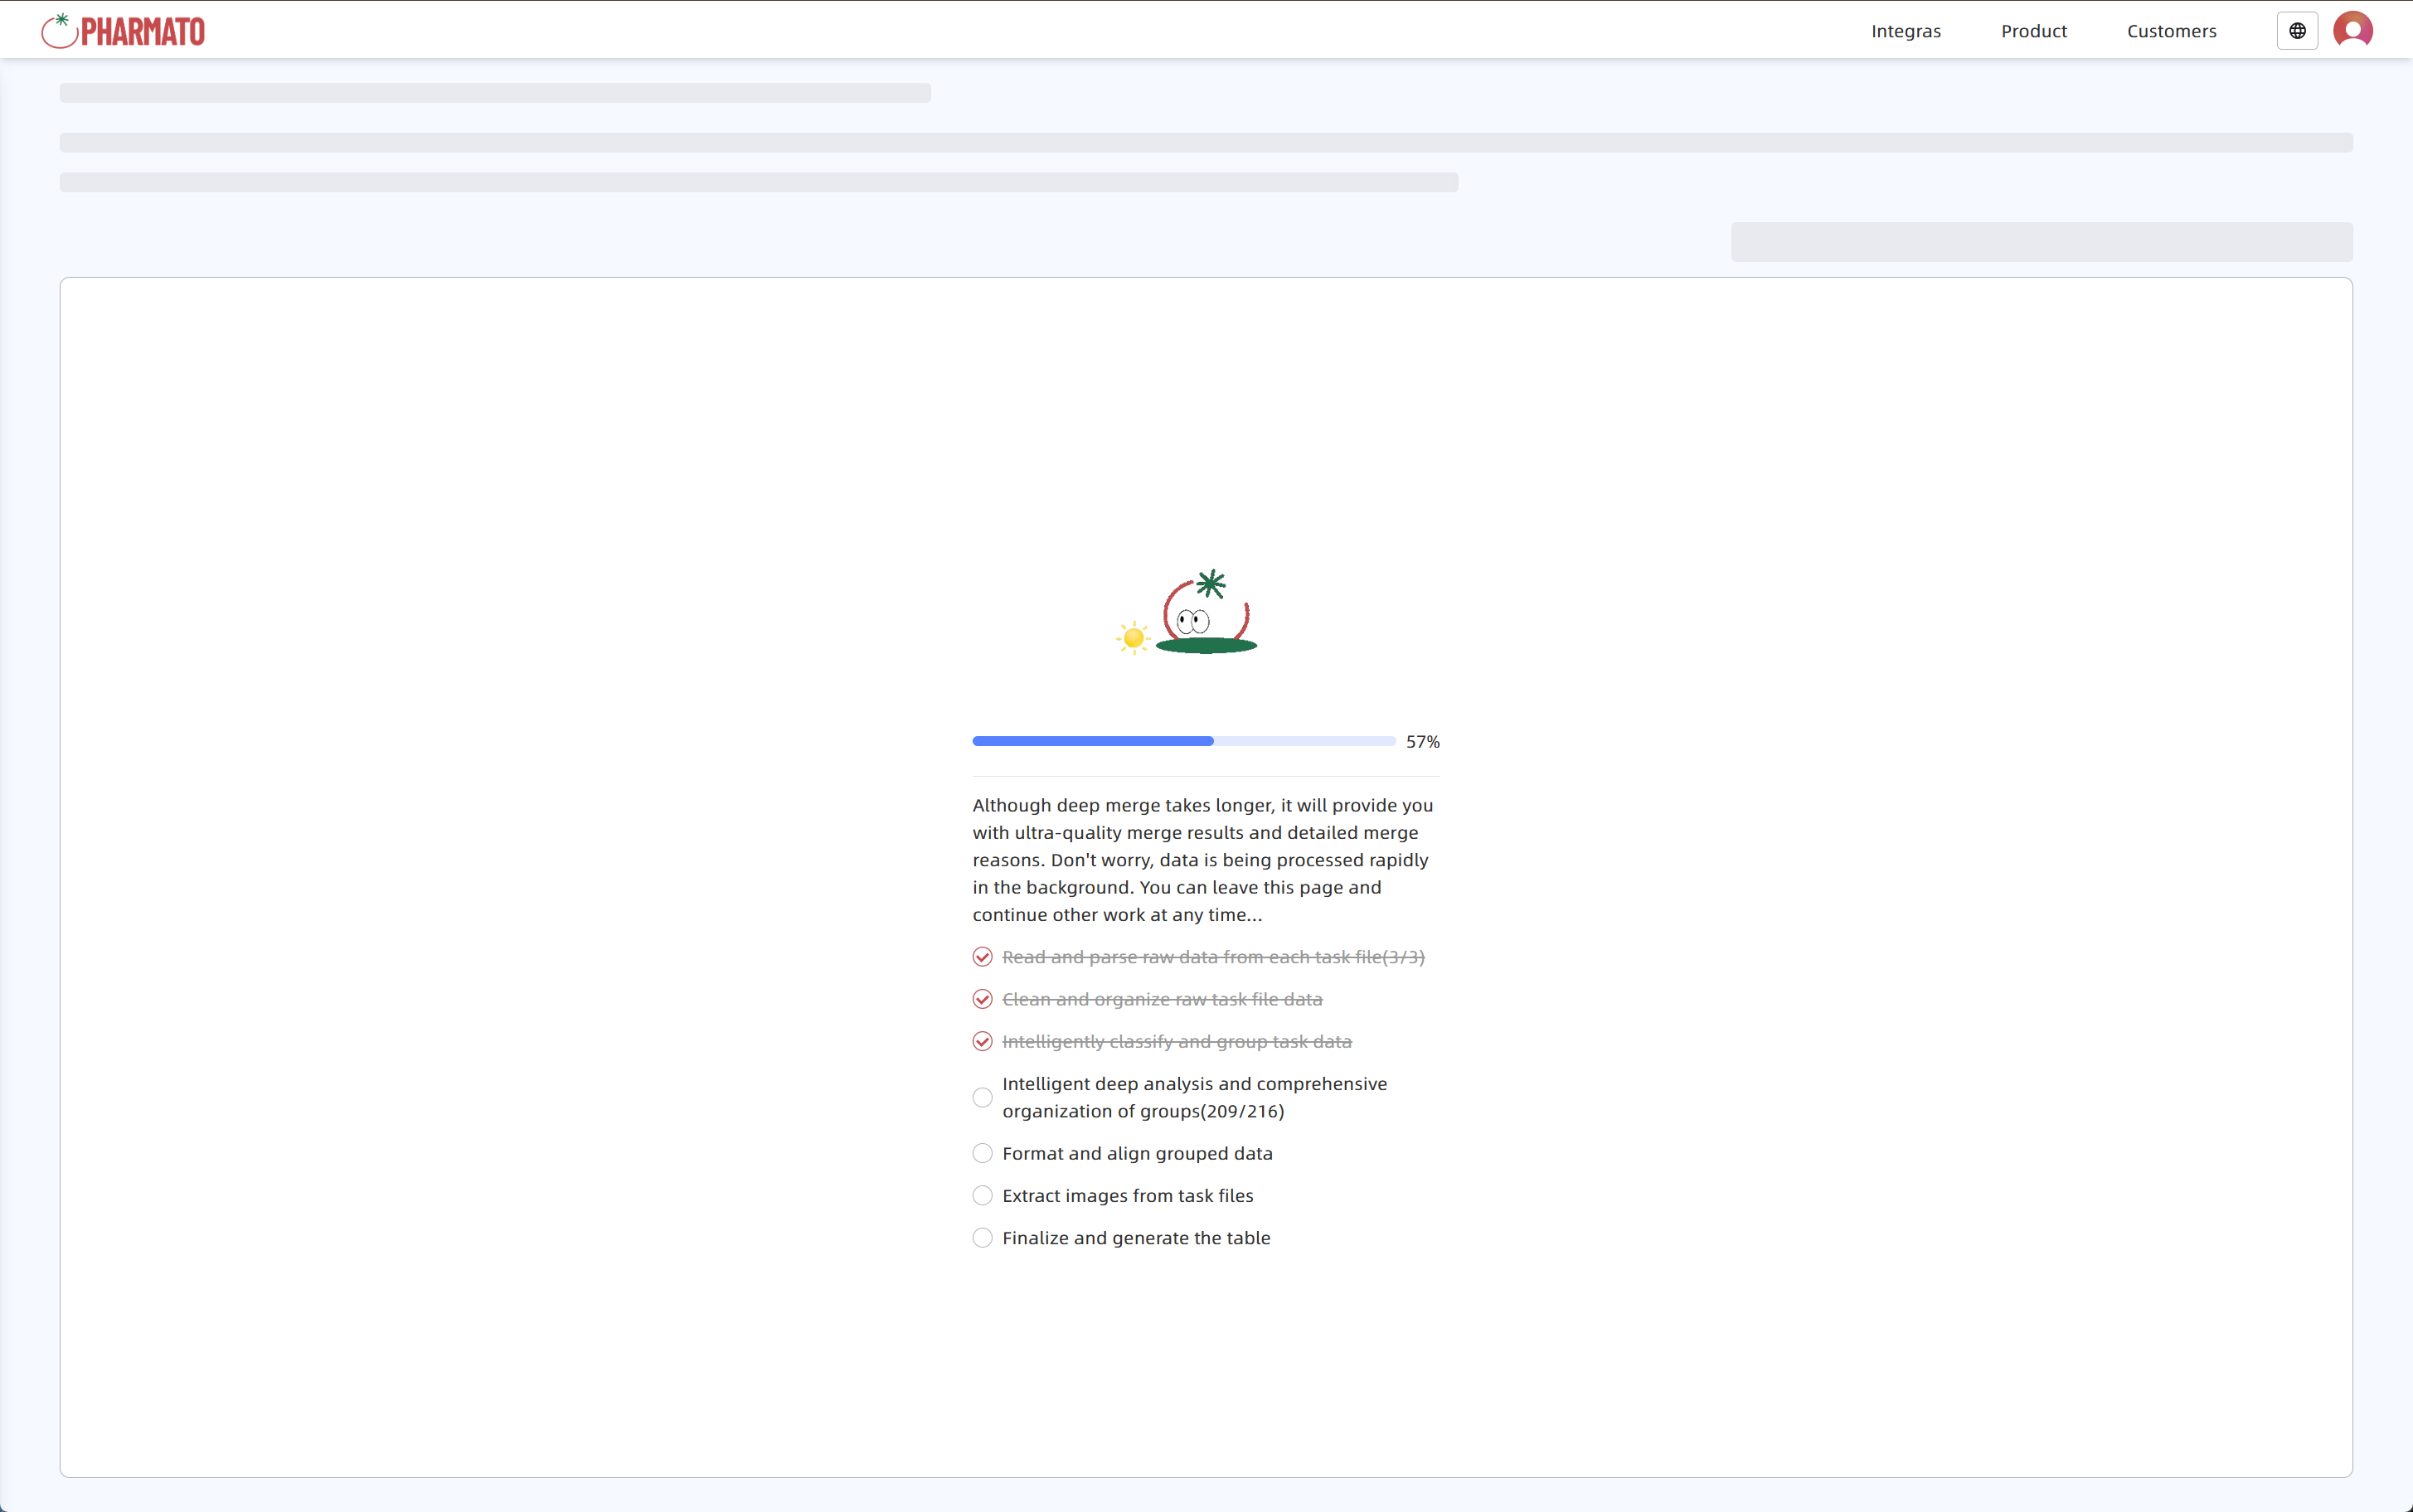Select circle beside Intelligent deep analysis step
The image size is (2413, 1512).
coord(982,1097)
